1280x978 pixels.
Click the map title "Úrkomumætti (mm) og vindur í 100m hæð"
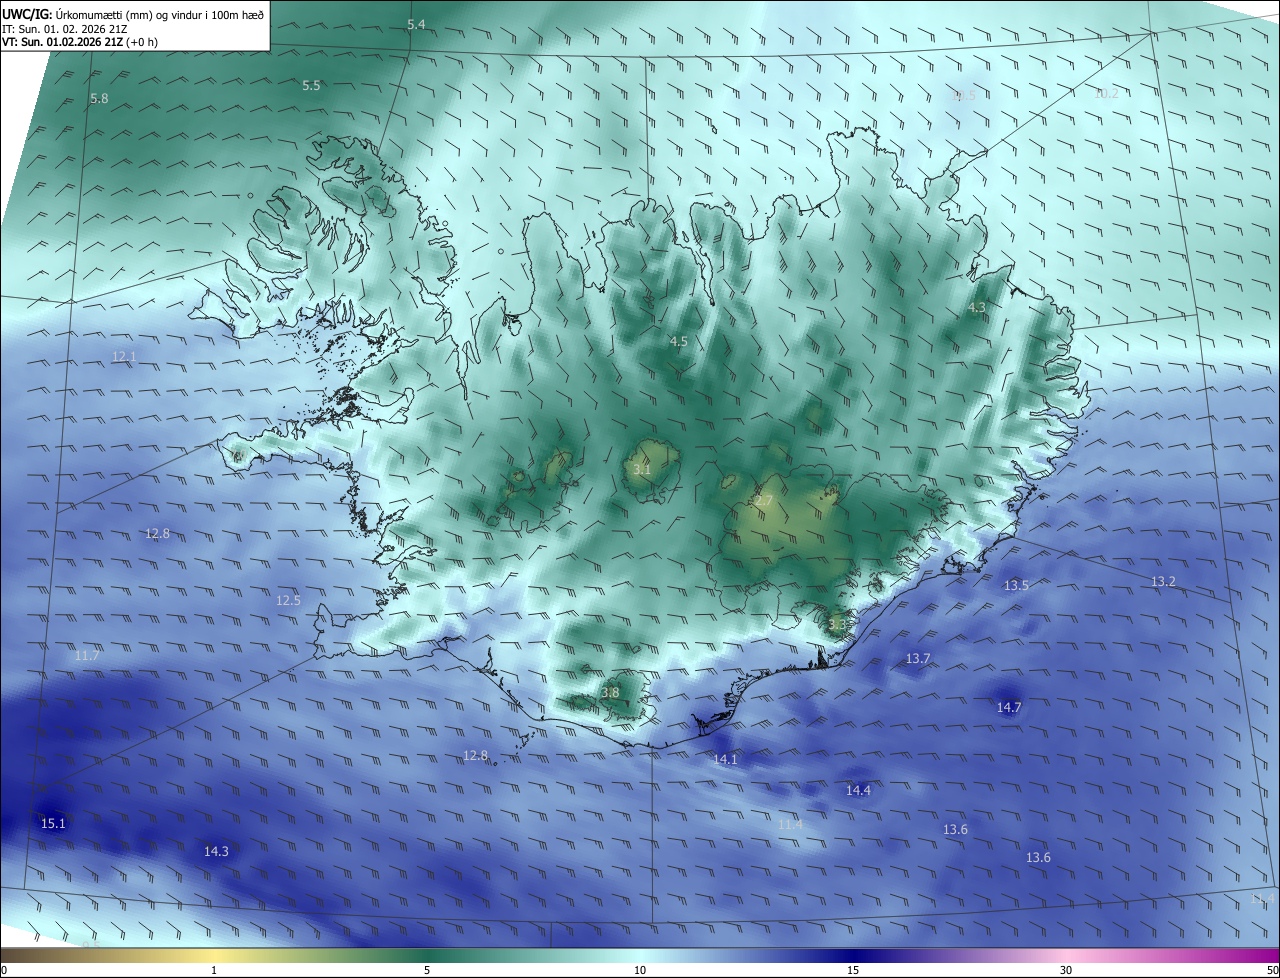pyautogui.click(x=160, y=13)
